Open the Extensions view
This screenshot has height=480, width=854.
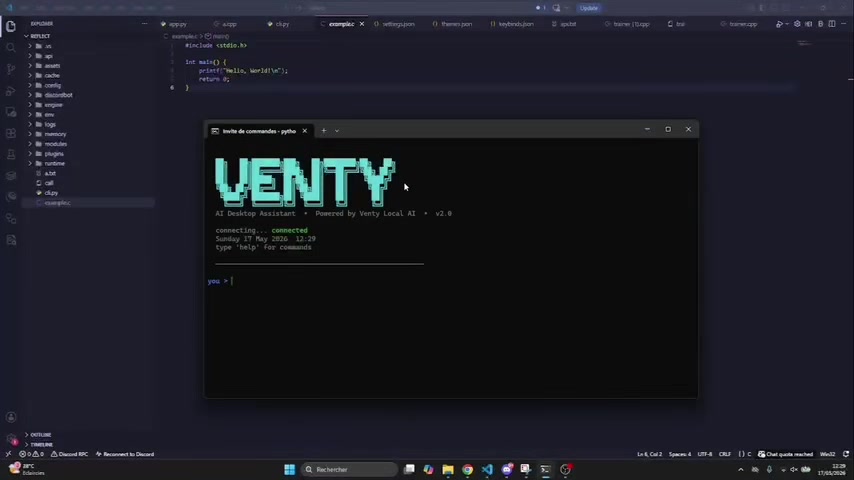11,133
